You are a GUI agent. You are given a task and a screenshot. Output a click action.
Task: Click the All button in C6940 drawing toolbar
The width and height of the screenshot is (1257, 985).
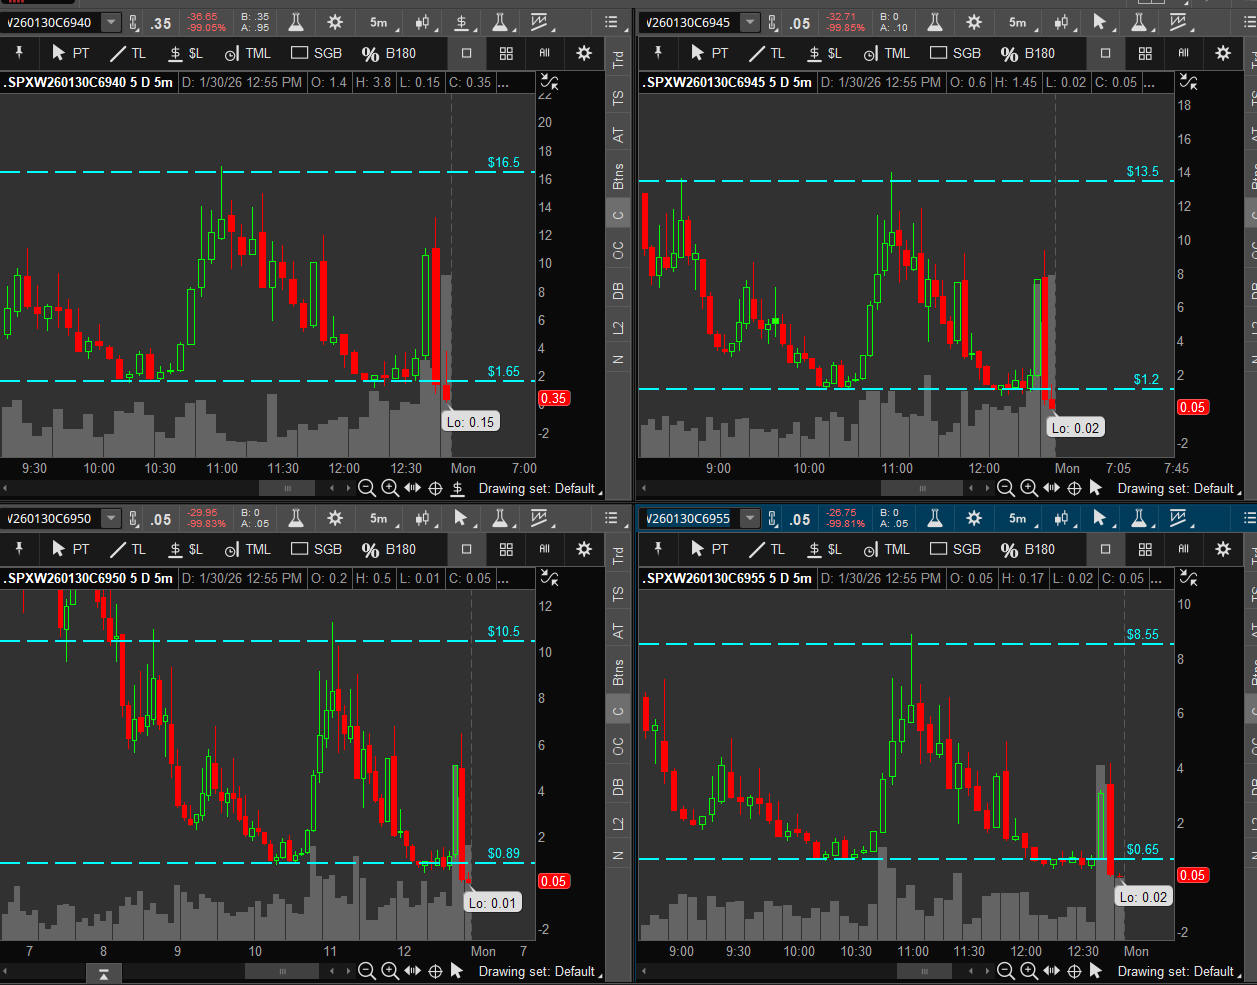[x=544, y=53]
